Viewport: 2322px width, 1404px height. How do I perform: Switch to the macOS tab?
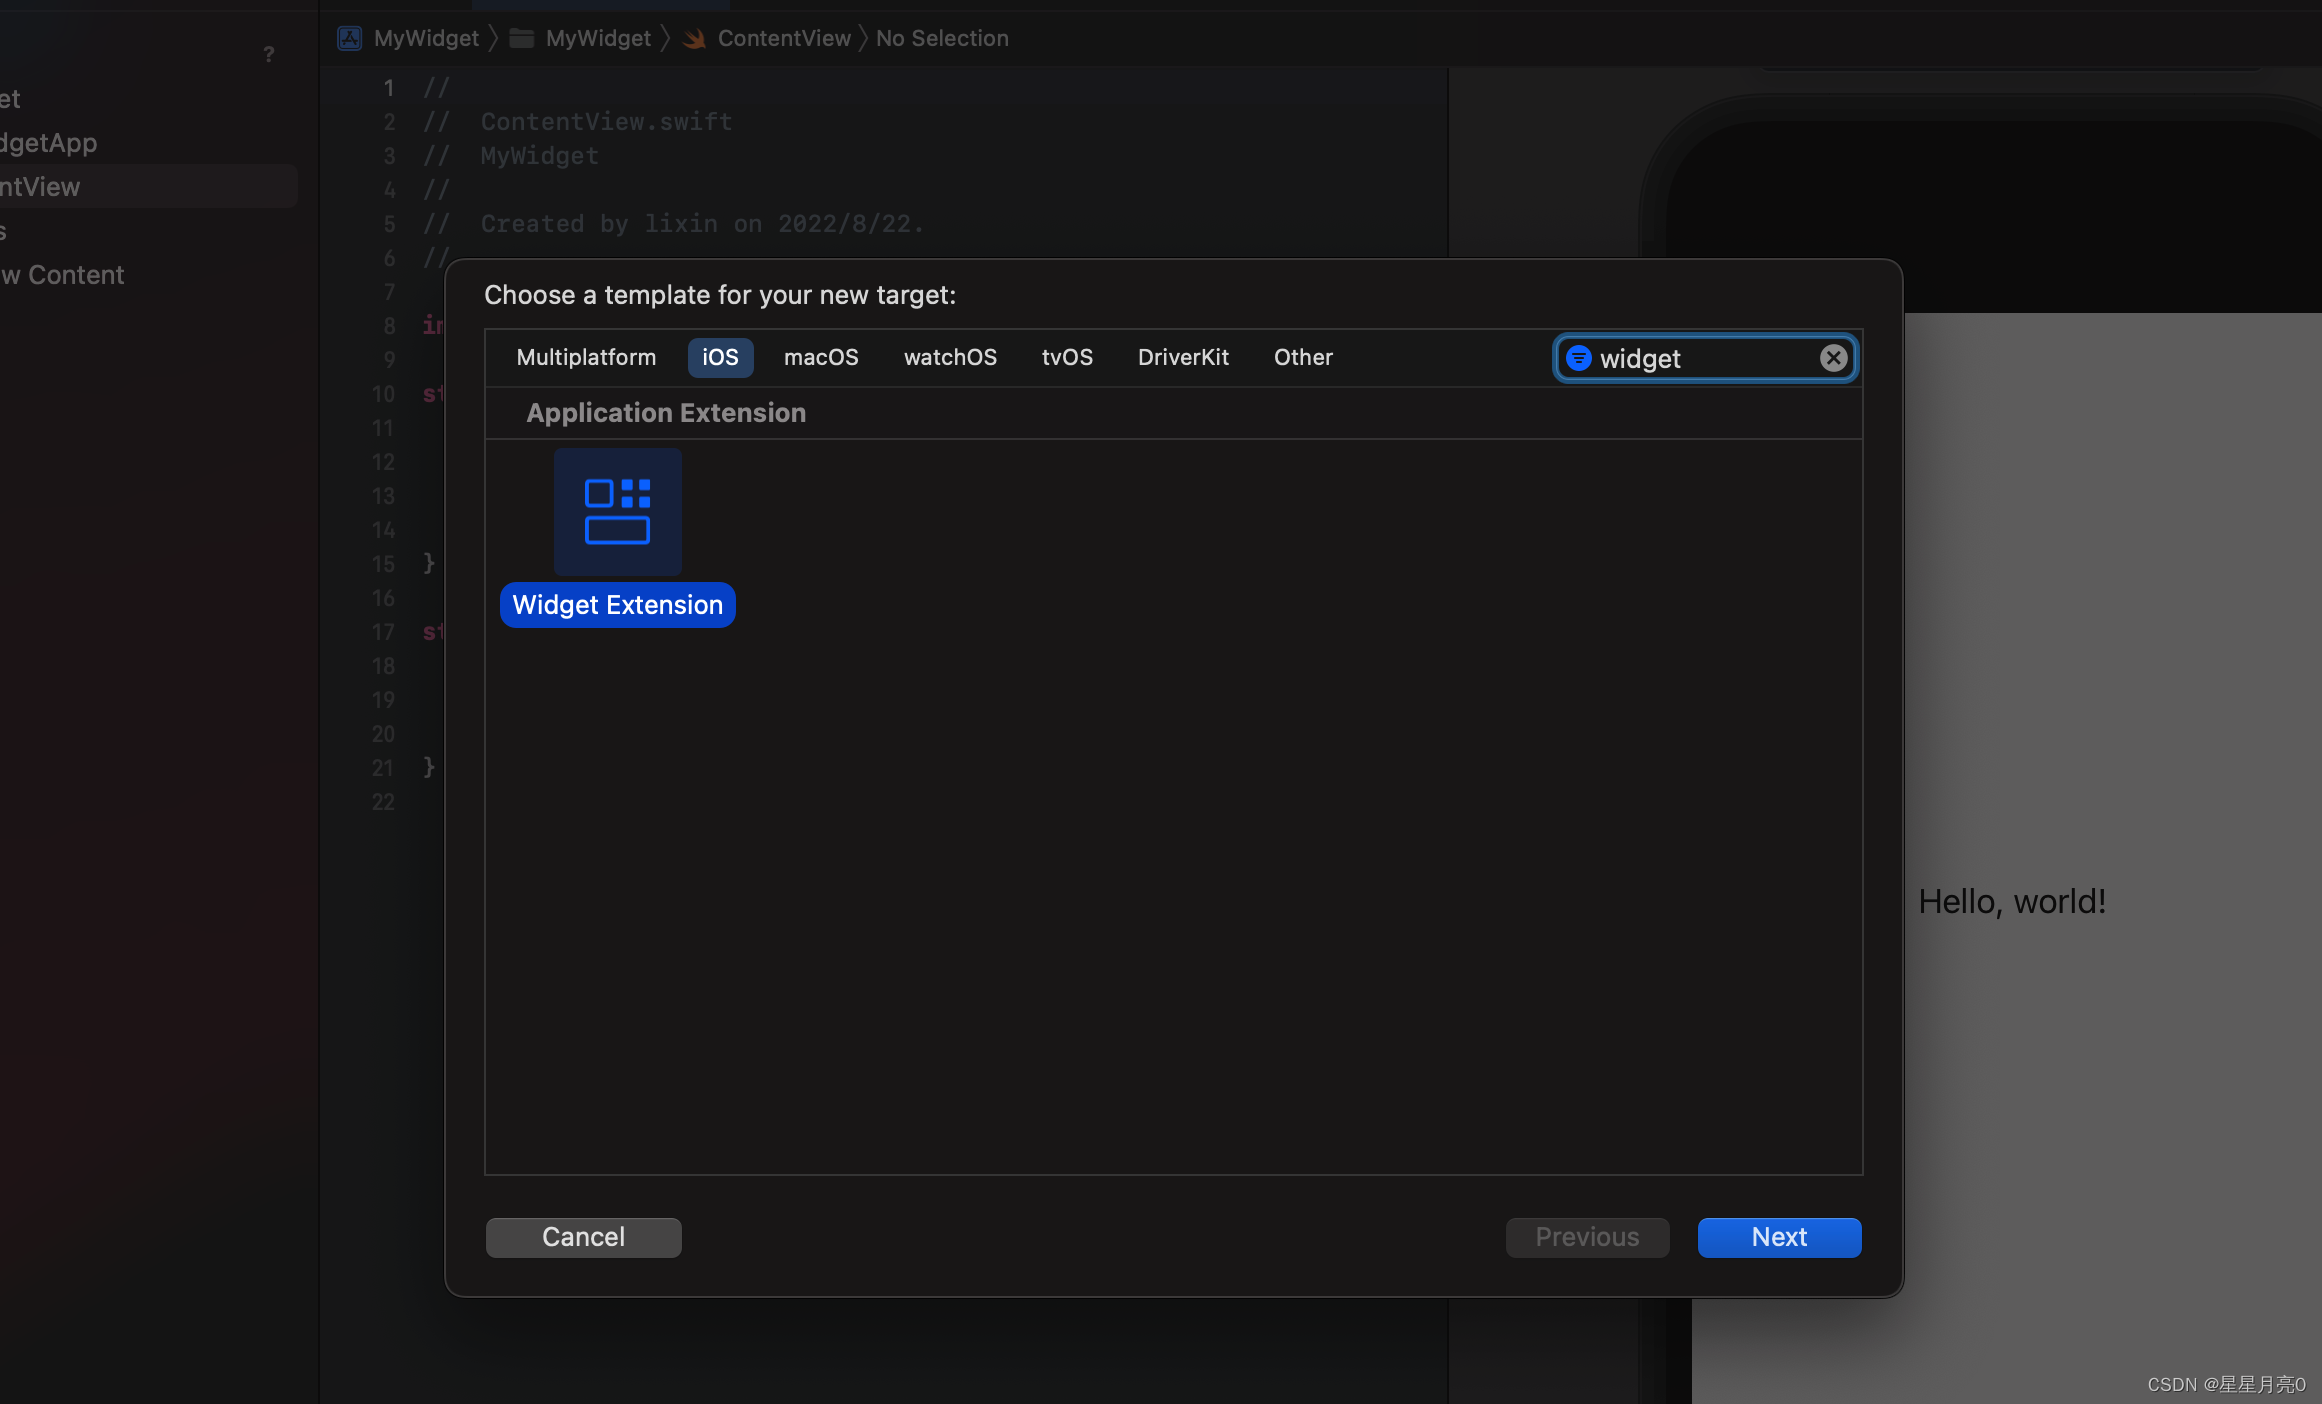(821, 357)
